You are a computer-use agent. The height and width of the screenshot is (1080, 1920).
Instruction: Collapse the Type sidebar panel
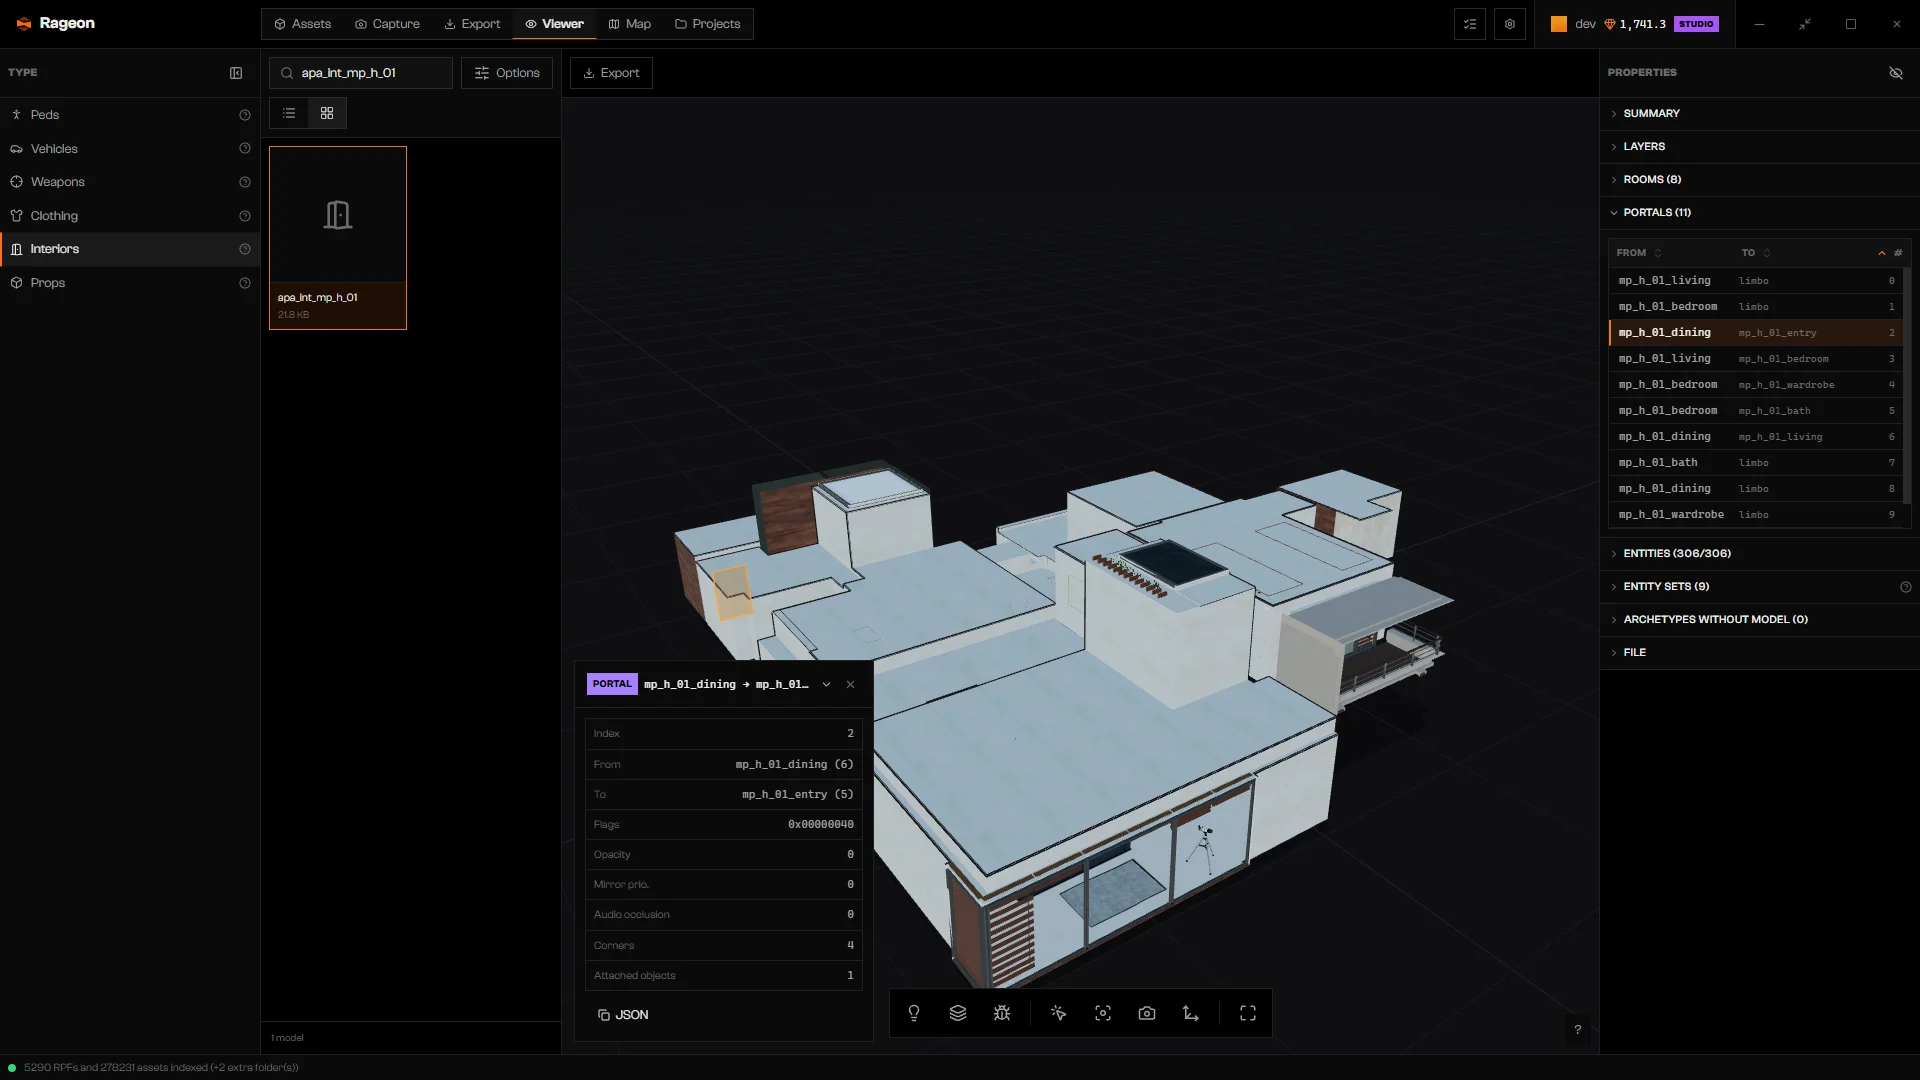pos(236,73)
